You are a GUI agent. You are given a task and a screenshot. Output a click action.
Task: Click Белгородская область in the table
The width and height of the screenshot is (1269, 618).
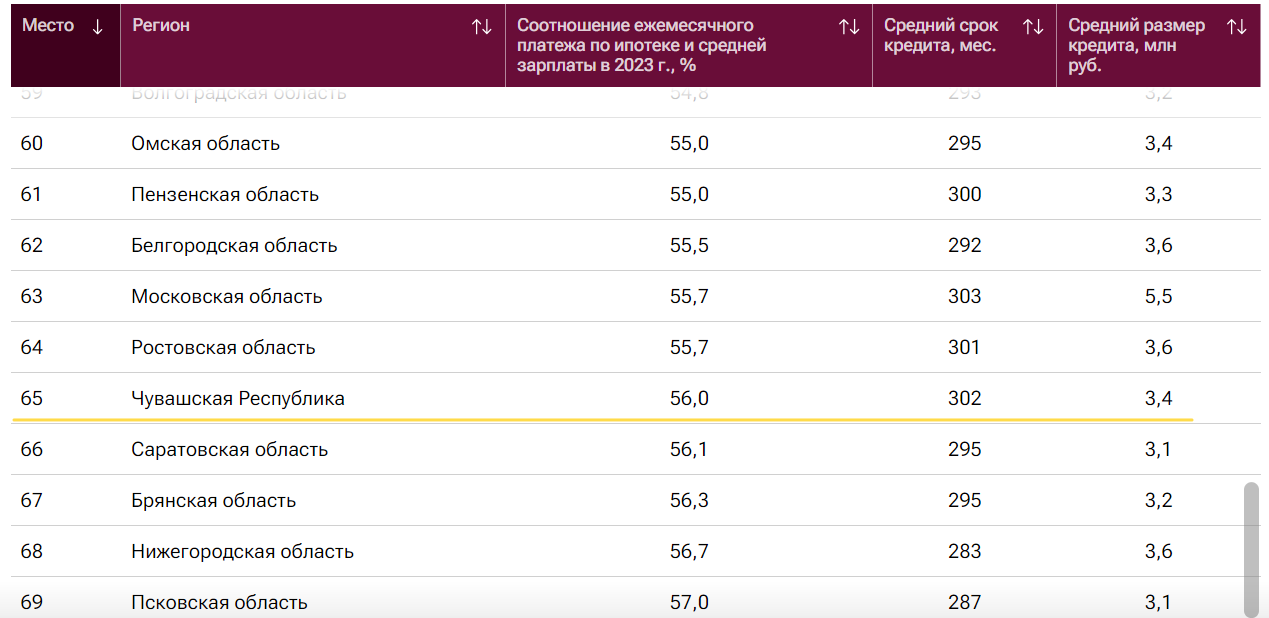coord(234,246)
